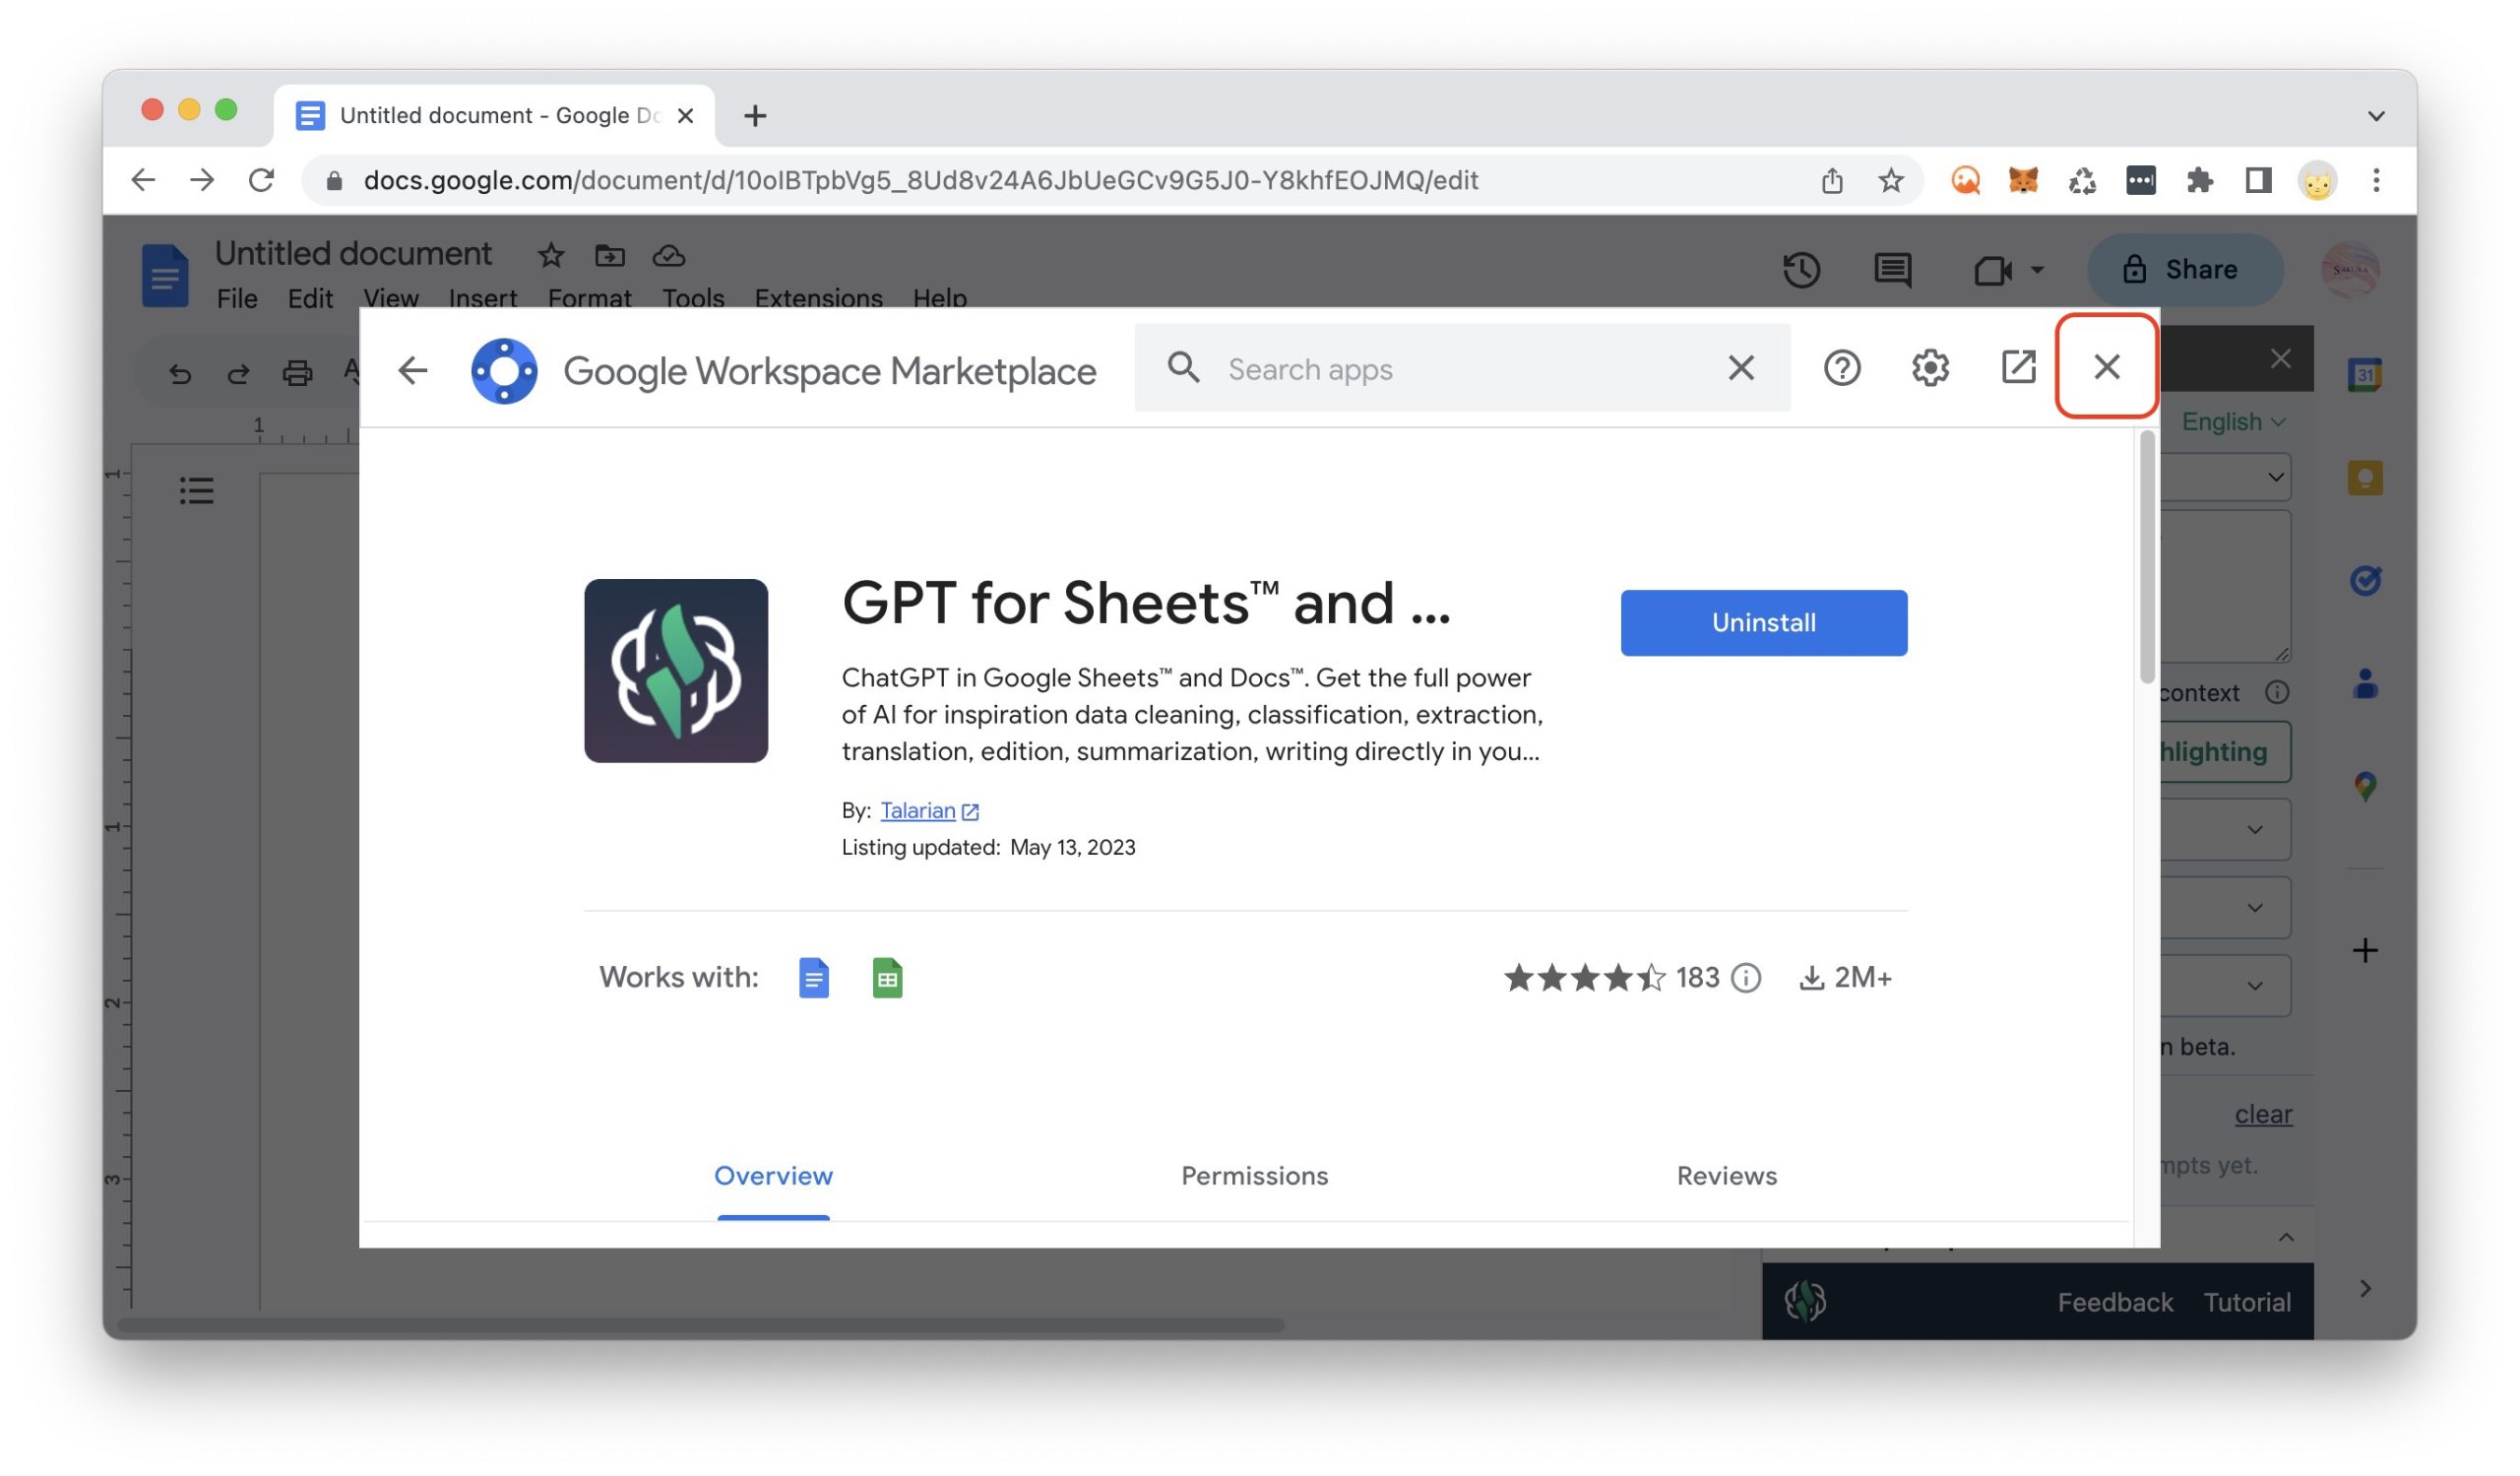2520x1476 pixels.
Task: Open Marketplace in new window icon
Action: tap(2017, 367)
